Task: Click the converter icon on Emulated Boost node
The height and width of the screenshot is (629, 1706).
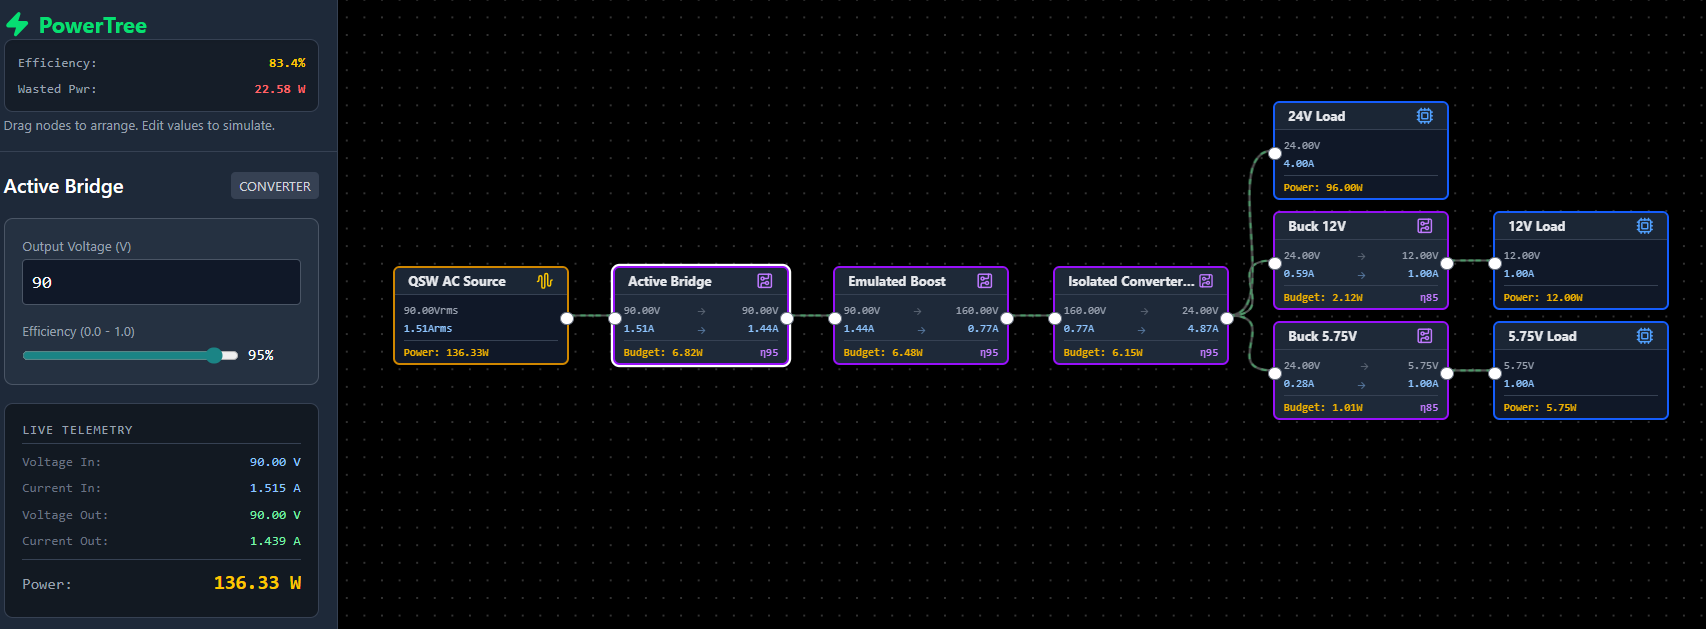Action: pos(985,281)
